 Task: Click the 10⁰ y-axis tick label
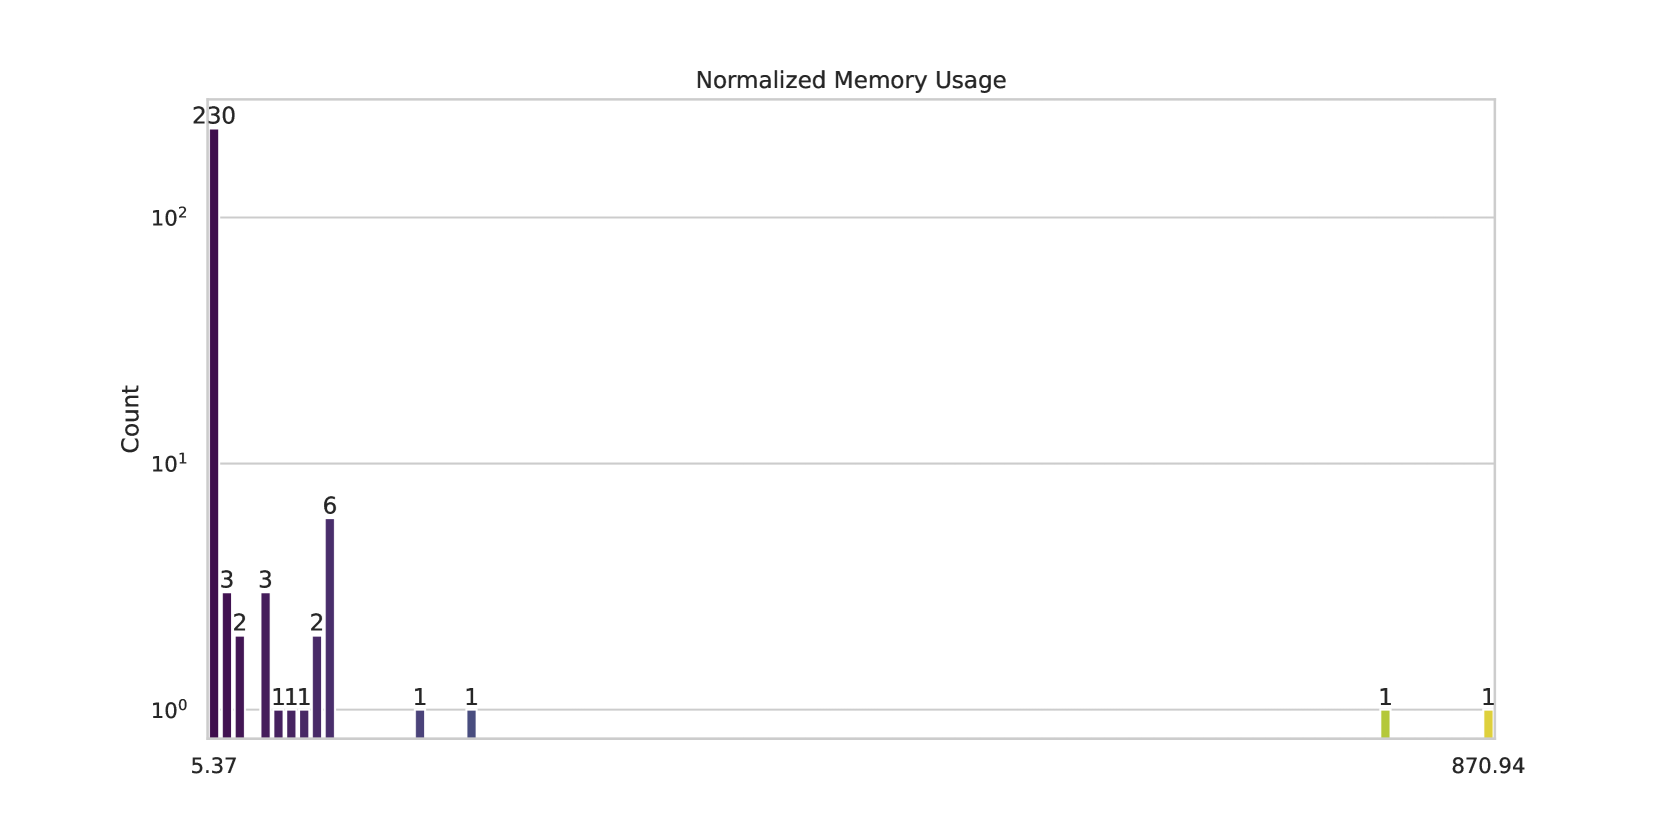click(x=169, y=710)
